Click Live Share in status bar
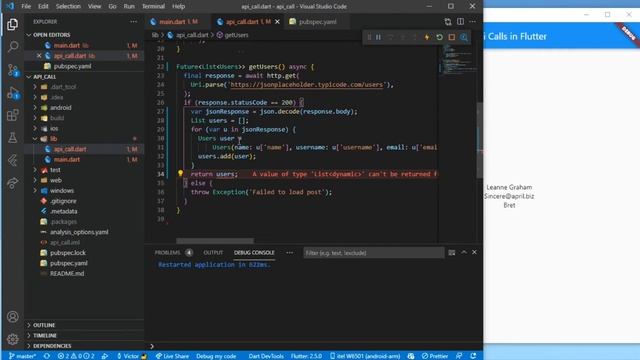Viewport: 640px width, 360px height. (x=172, y=356)
